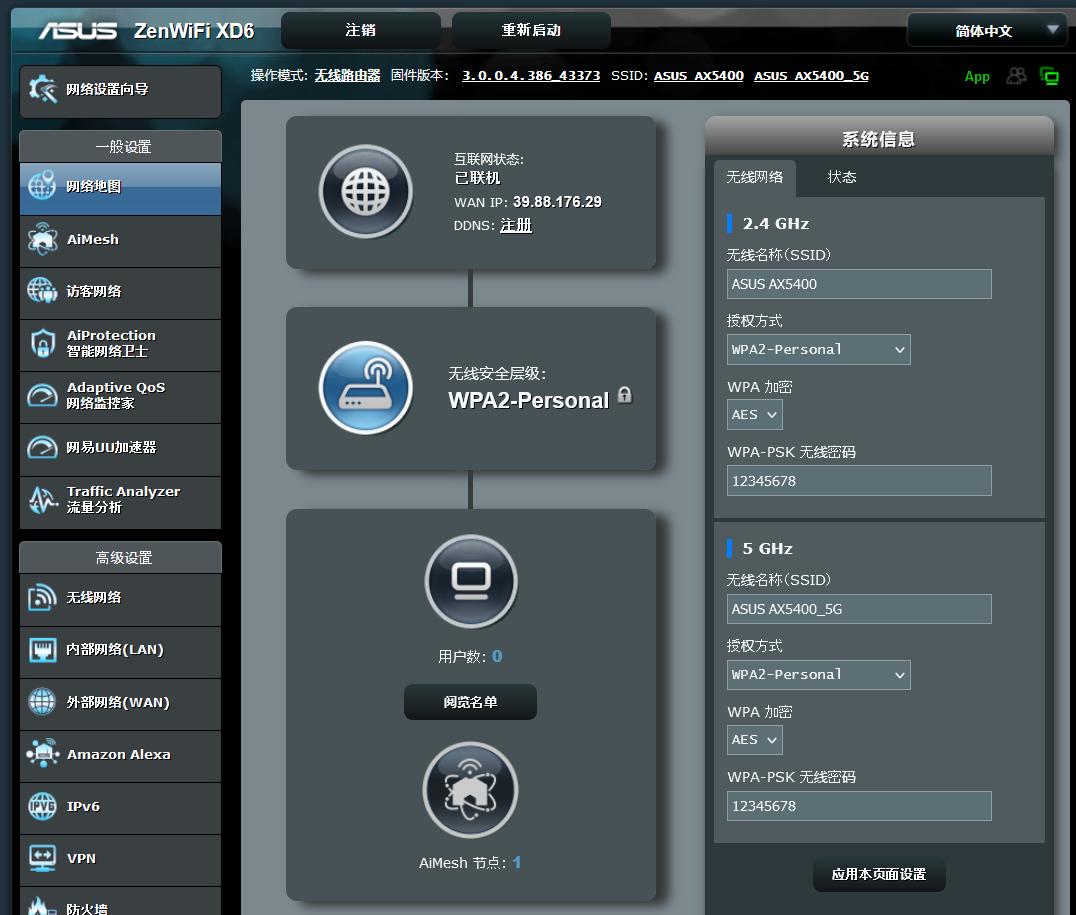Click the DDNS 注册 link
Viewport: 1076px width, 915px height.
click(x=516, y=226)
